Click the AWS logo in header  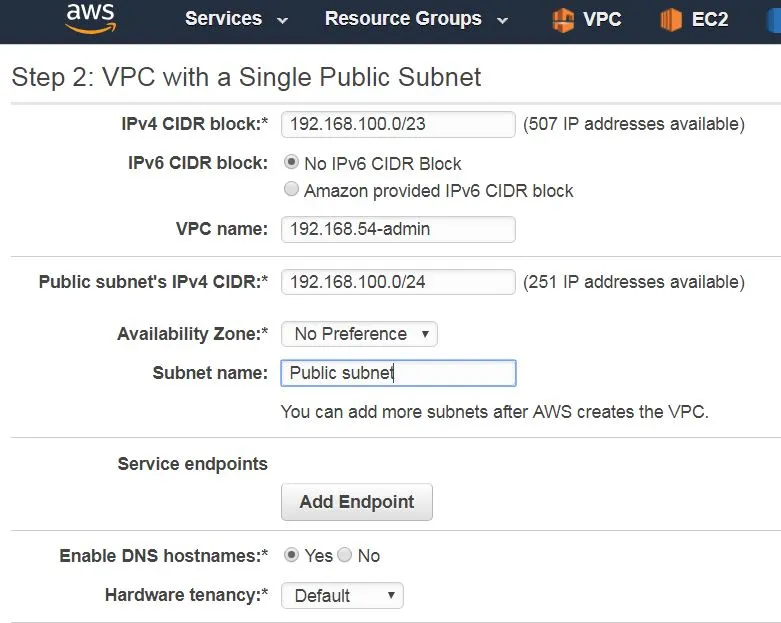91,18
